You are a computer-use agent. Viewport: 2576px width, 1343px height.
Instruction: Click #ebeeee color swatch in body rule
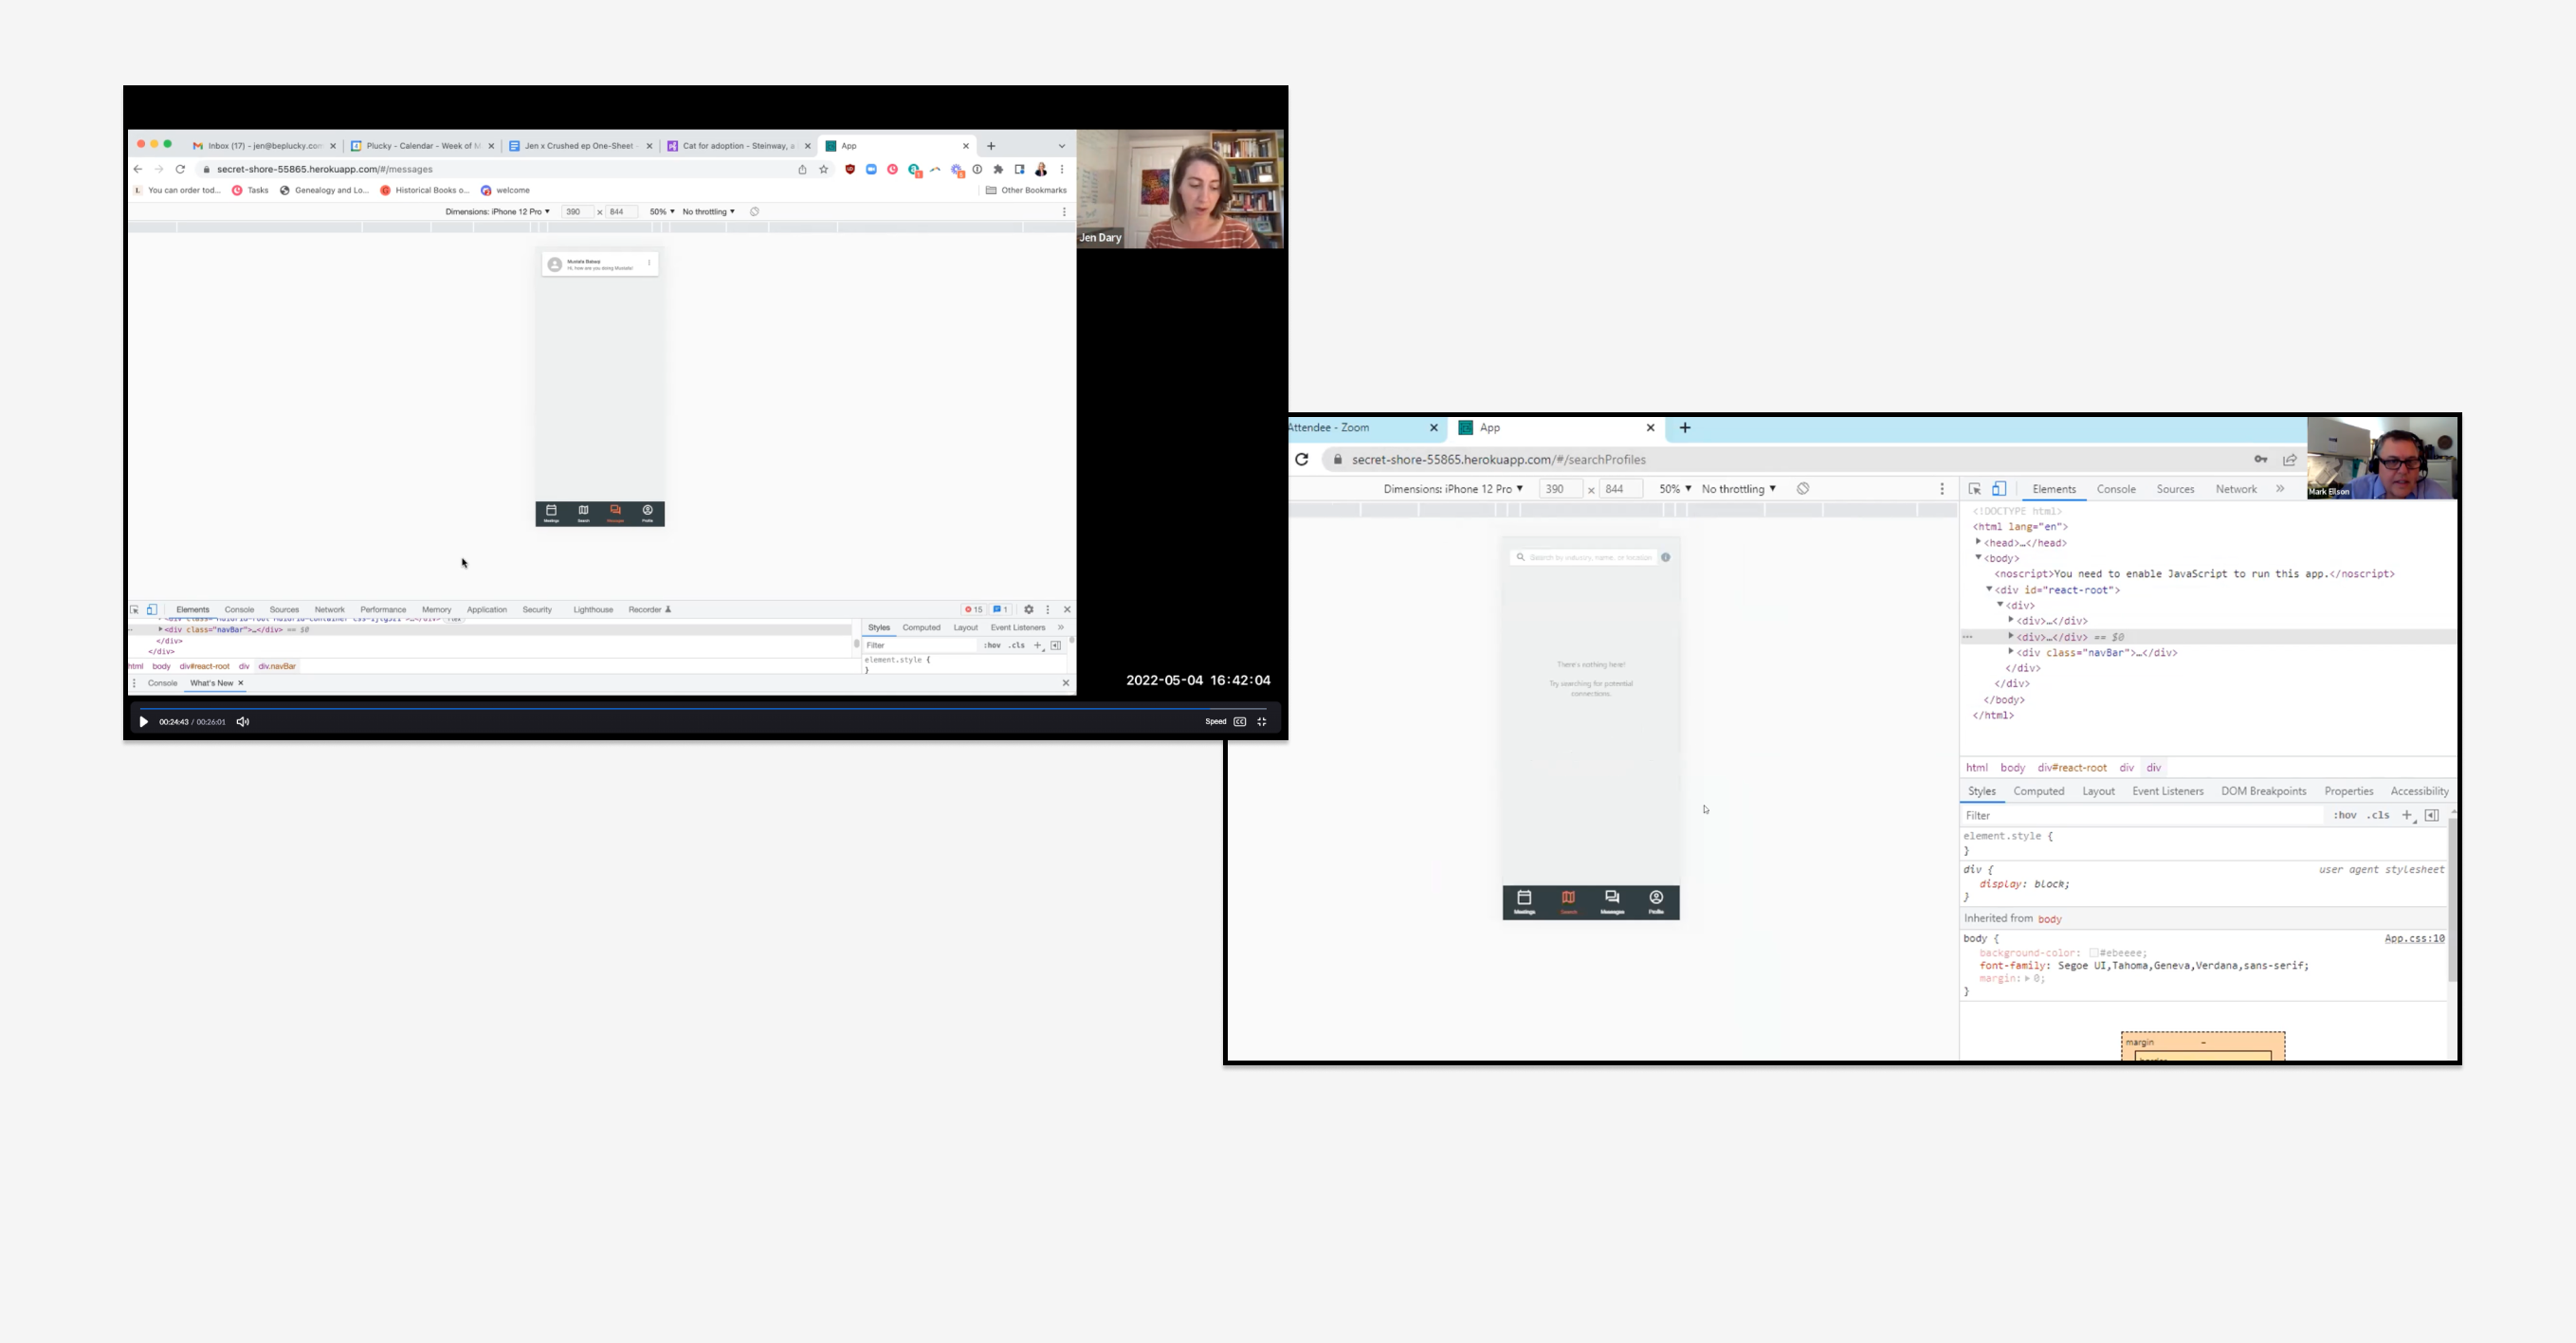point(2094,953)
